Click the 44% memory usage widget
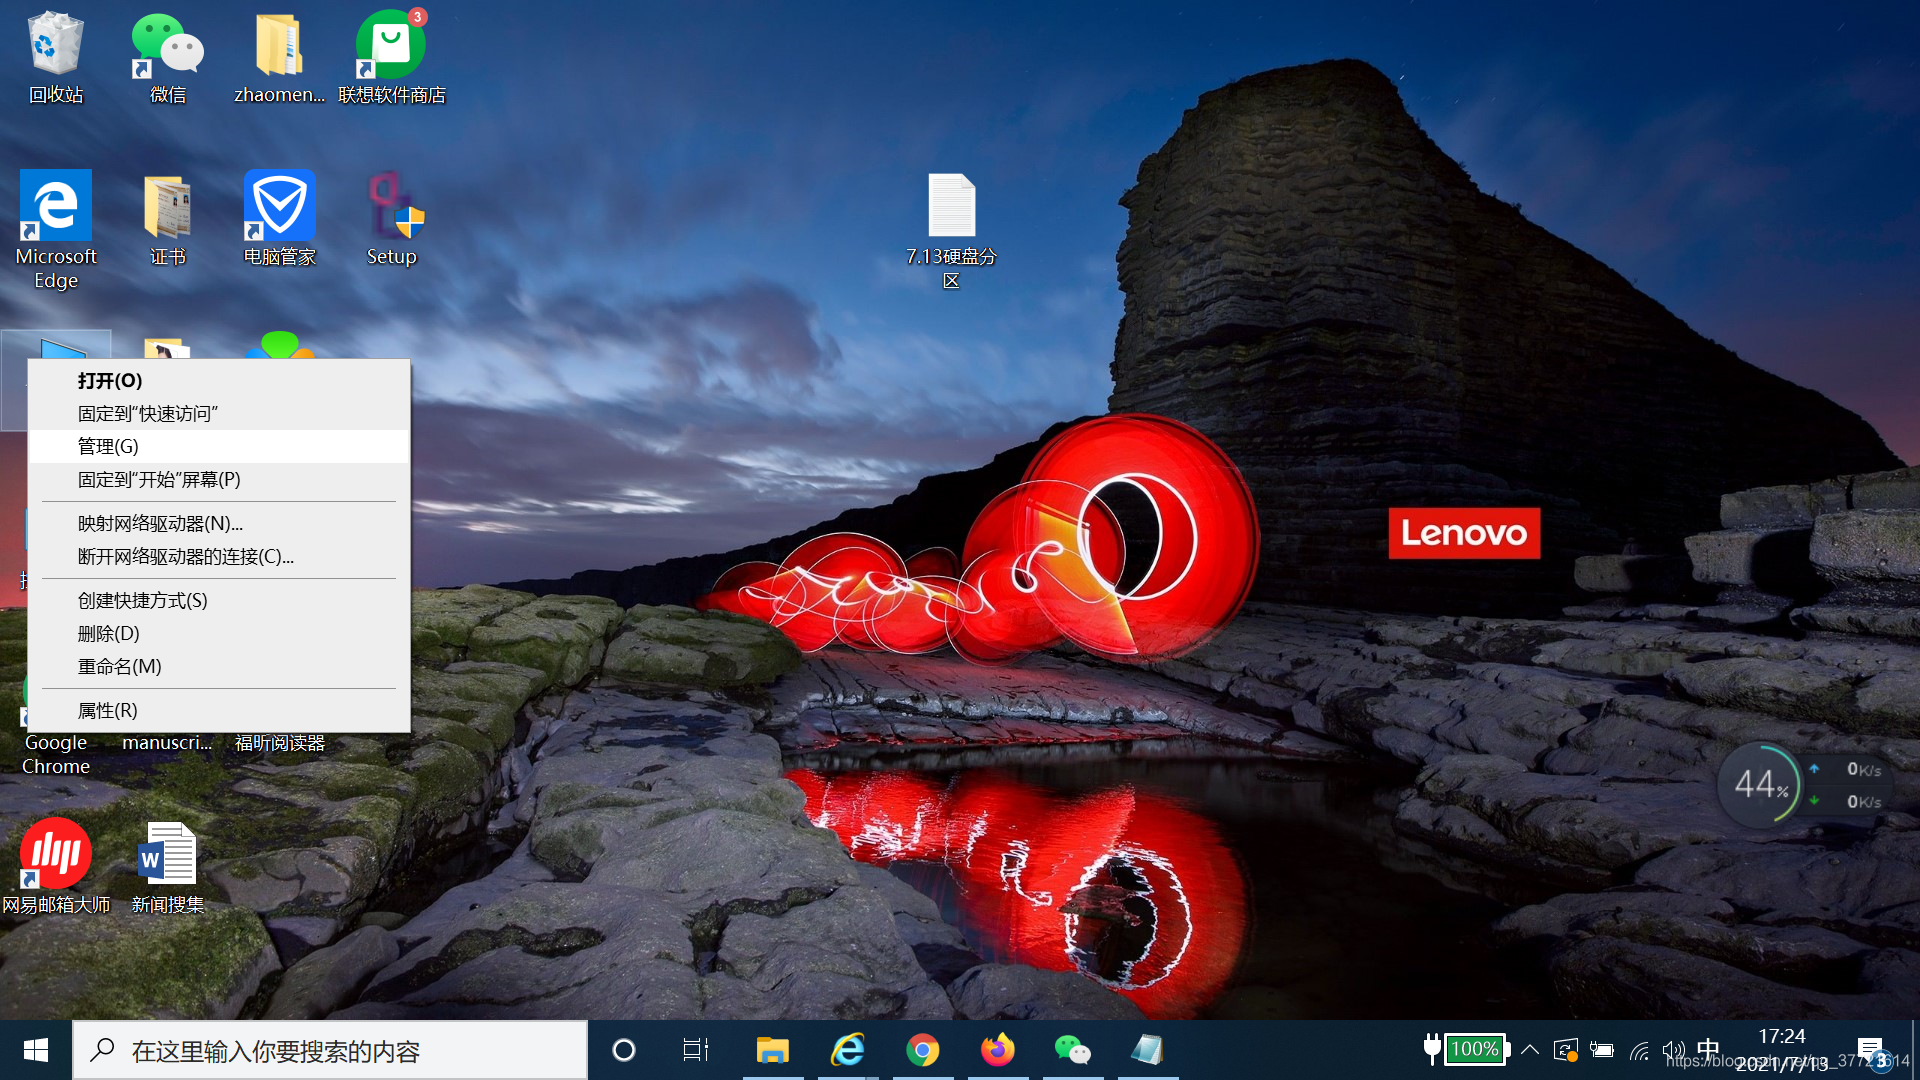 [1760, 785]
